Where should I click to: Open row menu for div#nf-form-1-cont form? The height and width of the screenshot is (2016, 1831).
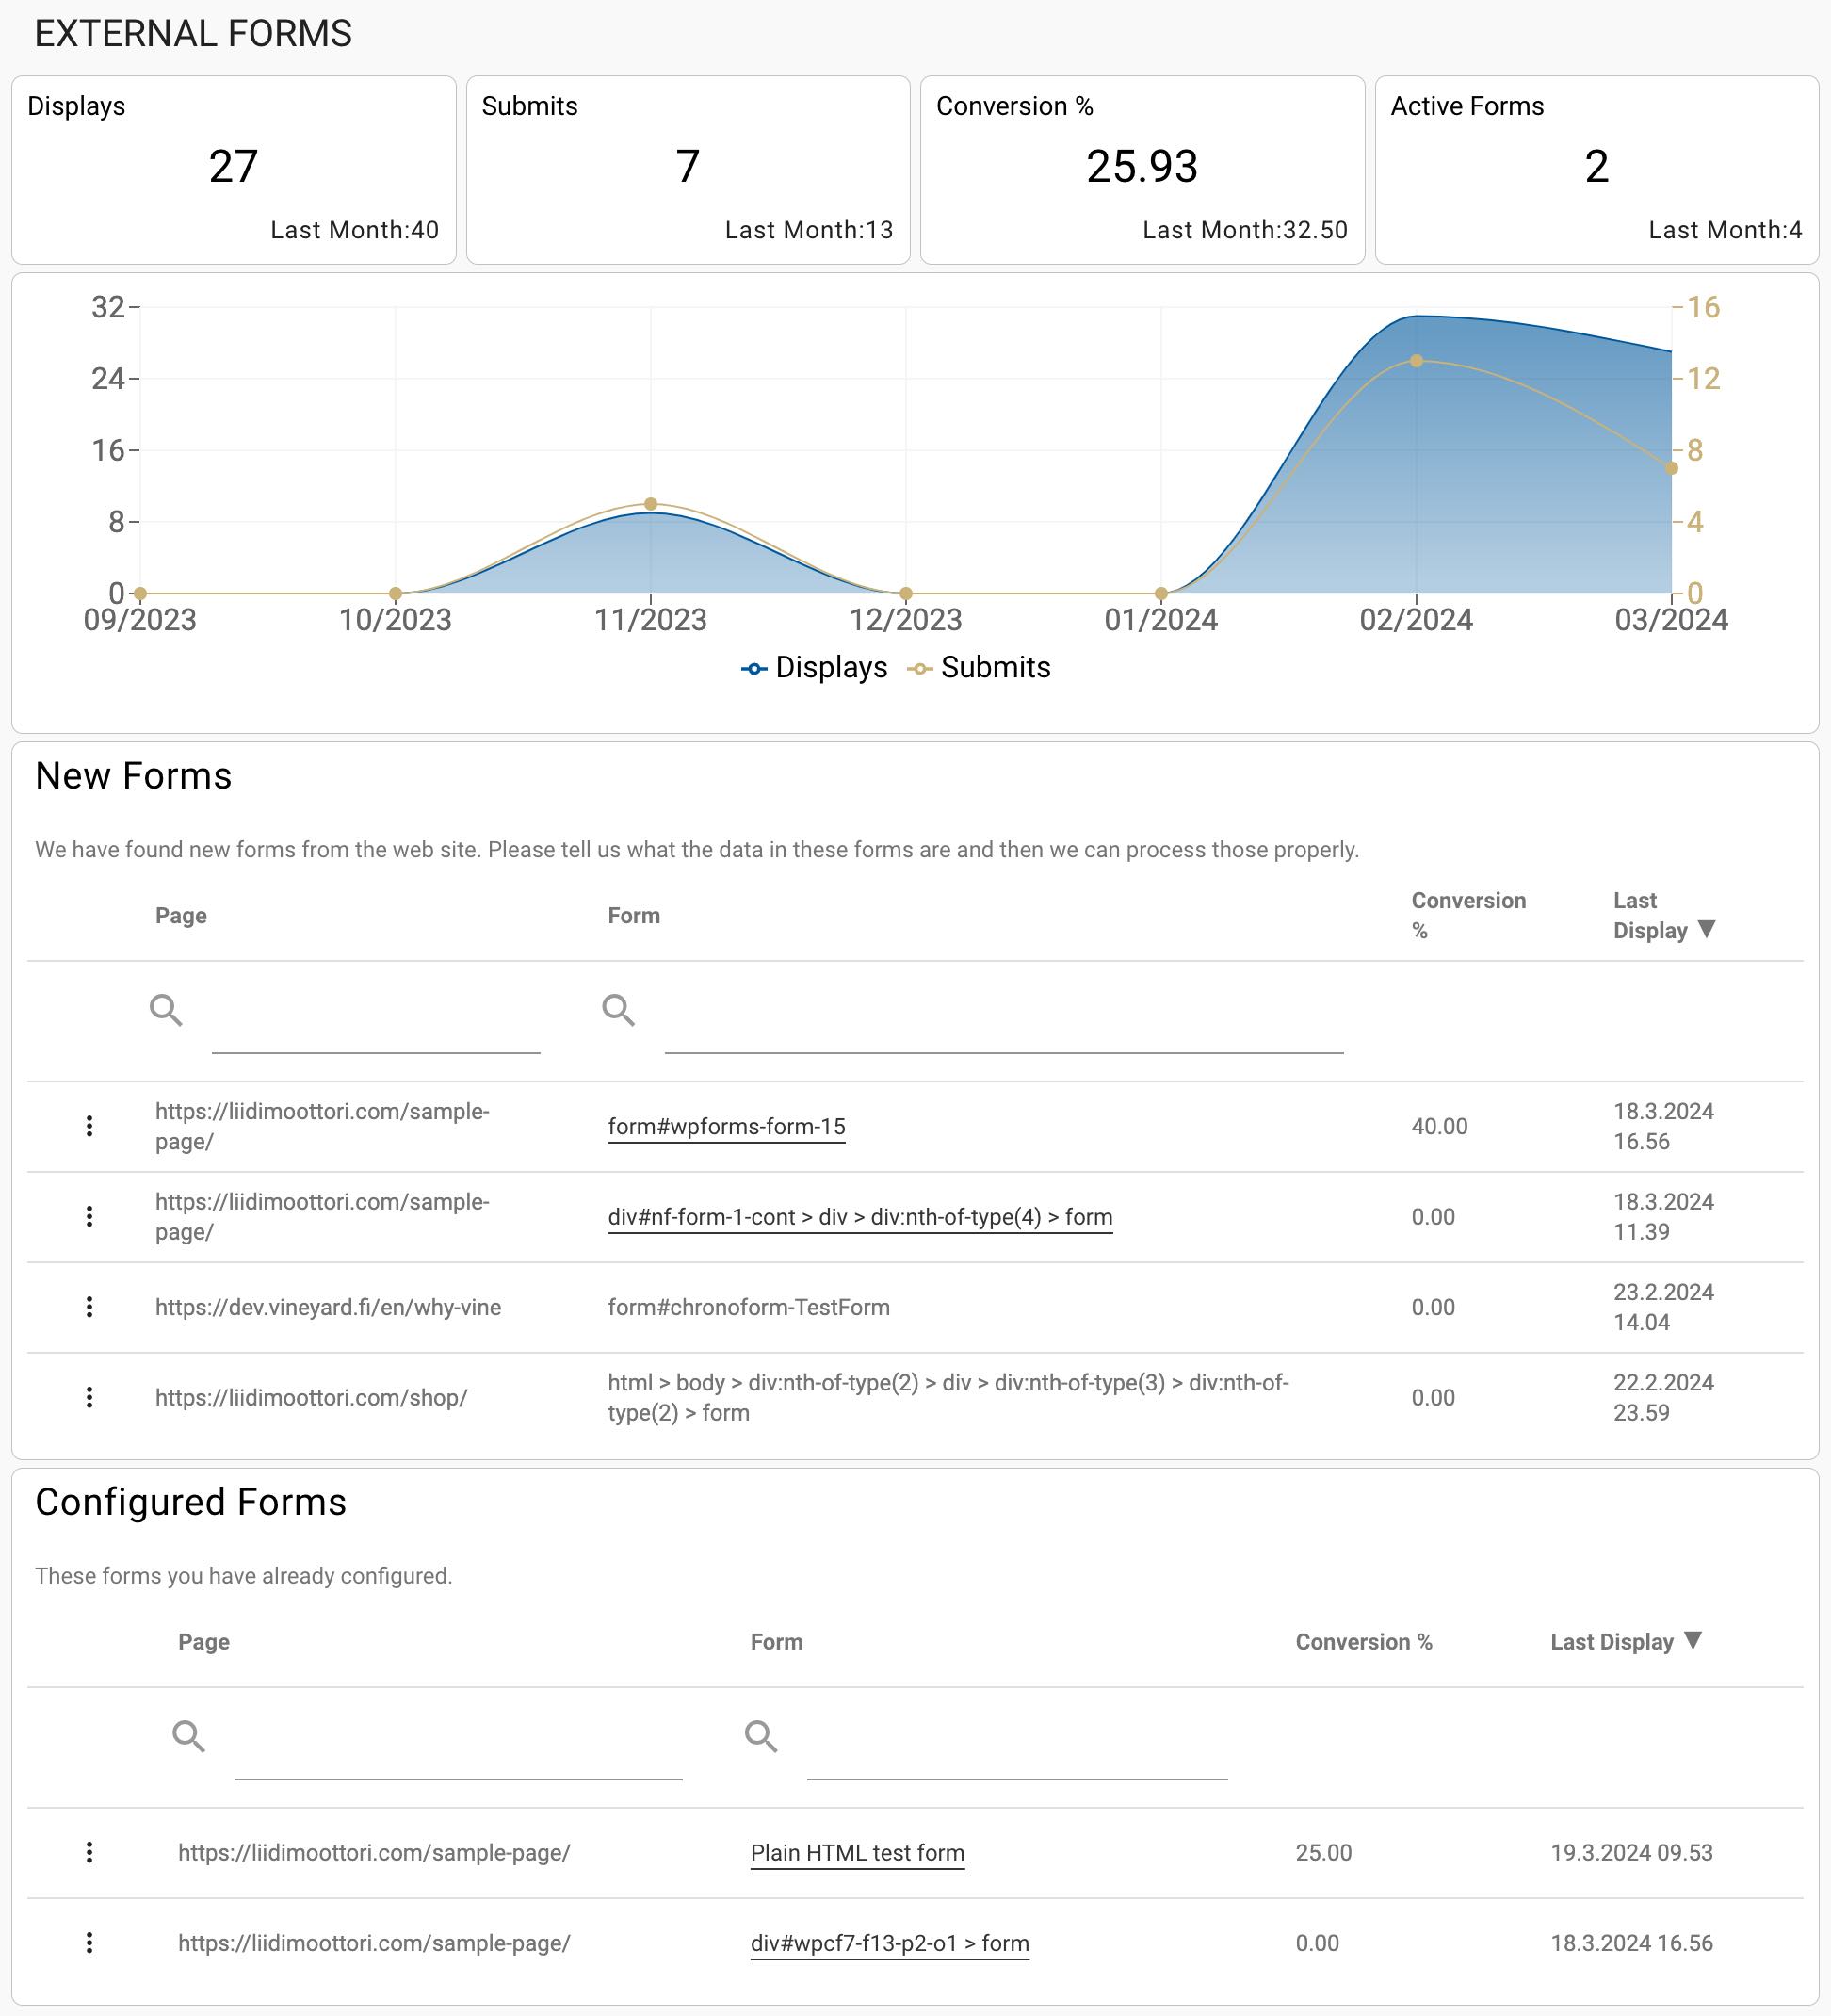[x=89, y=1216]
